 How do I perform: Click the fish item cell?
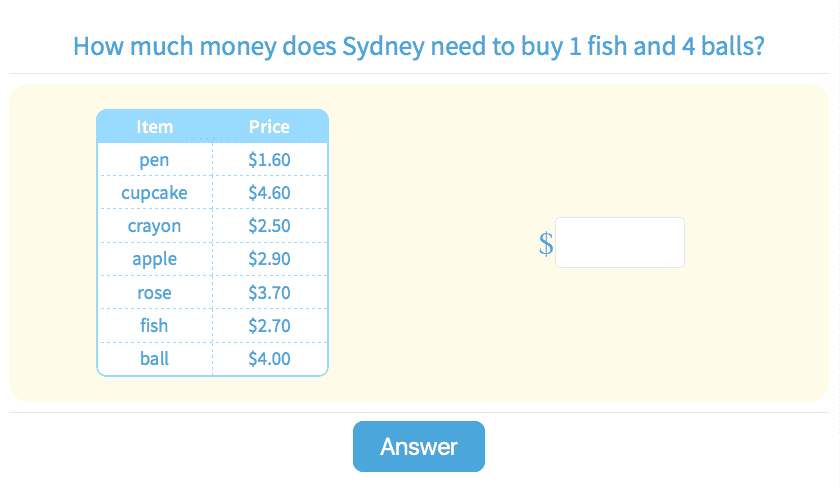click(x=155, y=326)
